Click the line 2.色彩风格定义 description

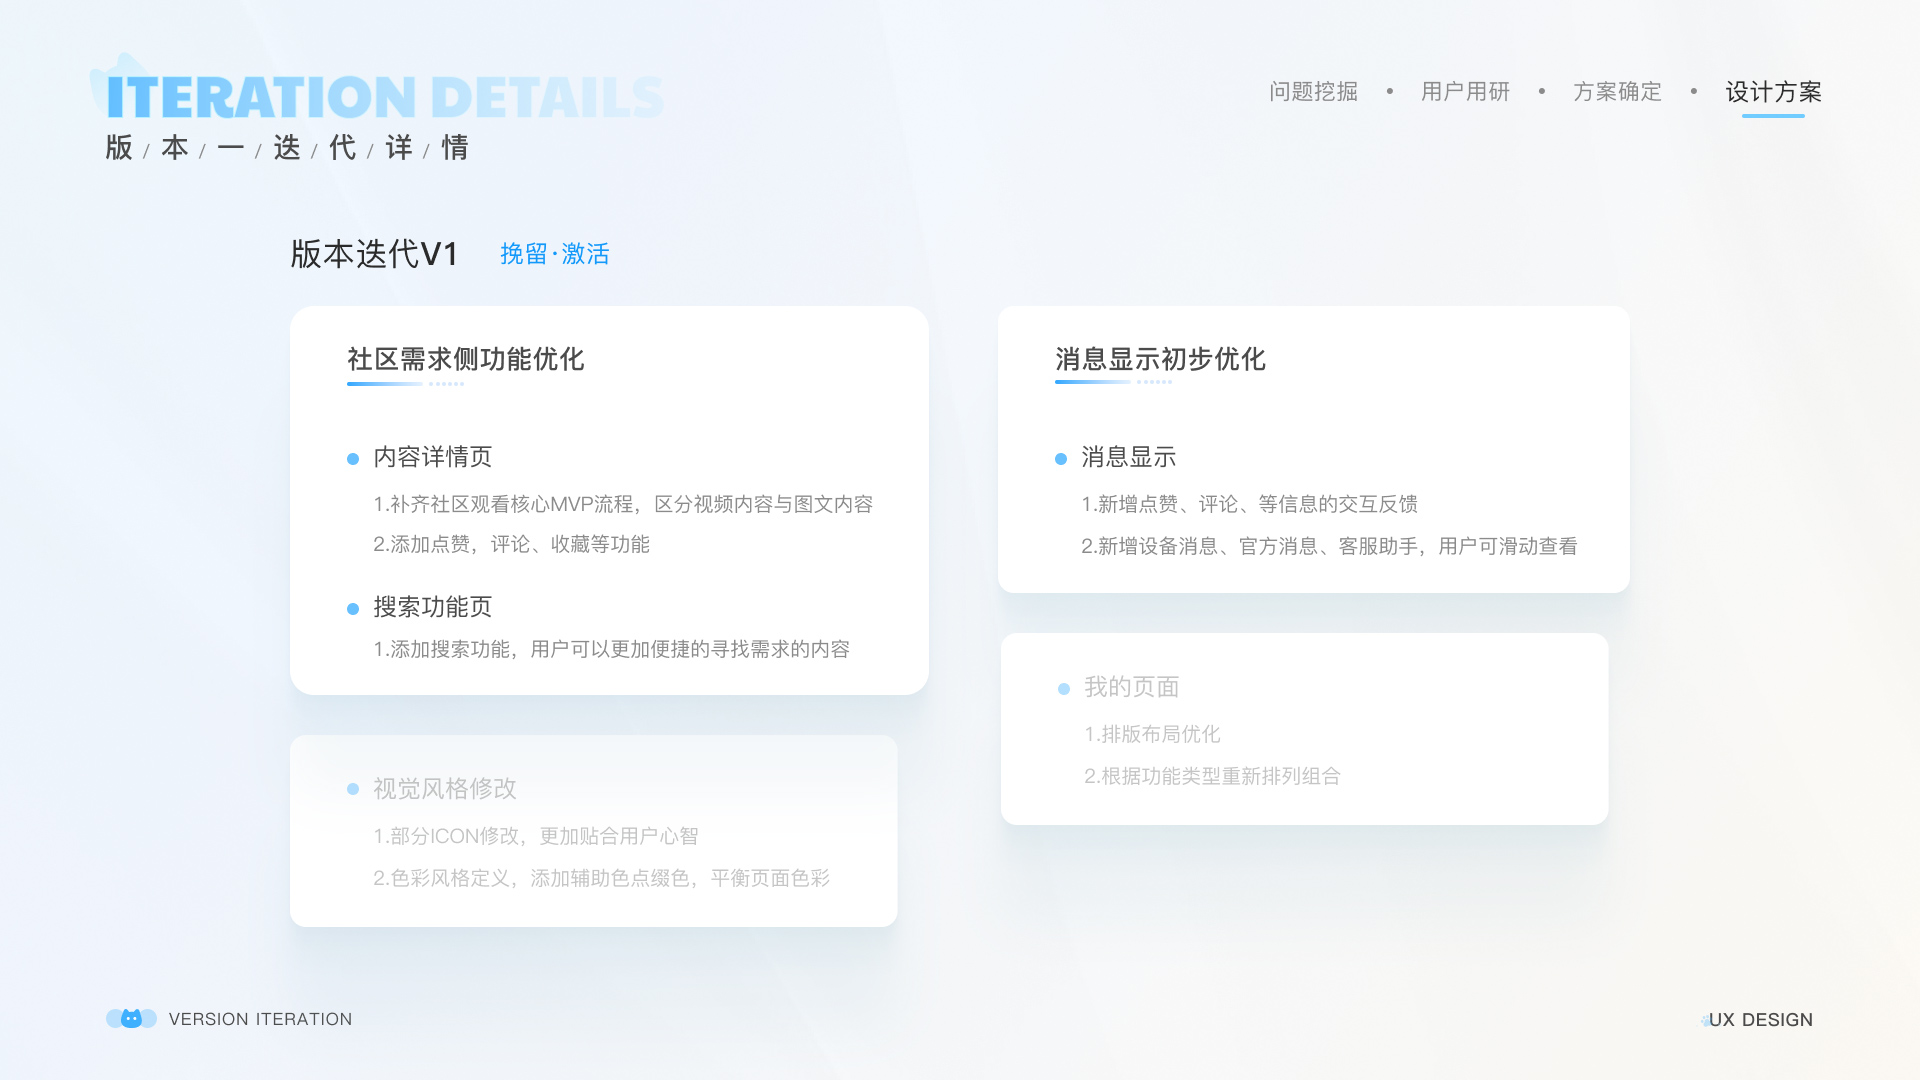(601, 878)
